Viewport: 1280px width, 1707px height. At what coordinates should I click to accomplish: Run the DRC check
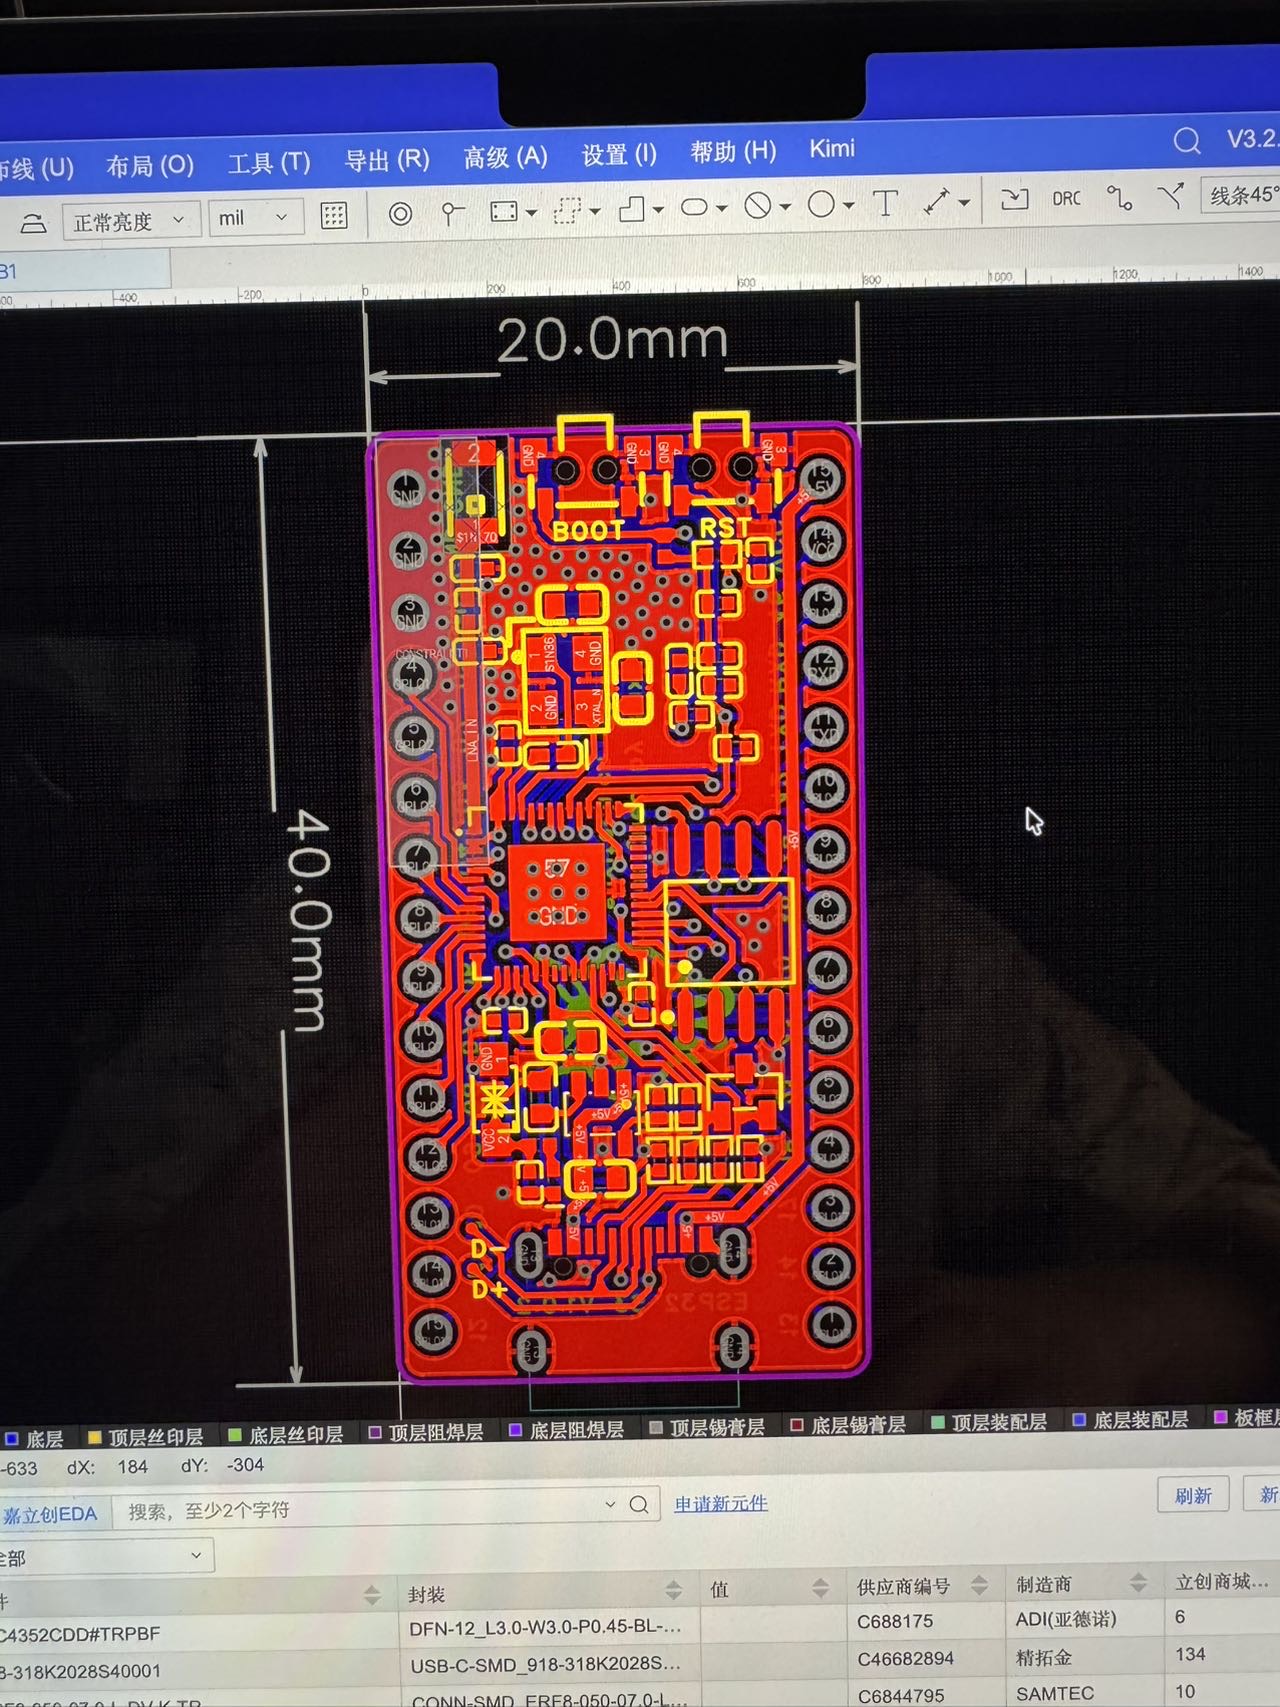pos(1066,199)
